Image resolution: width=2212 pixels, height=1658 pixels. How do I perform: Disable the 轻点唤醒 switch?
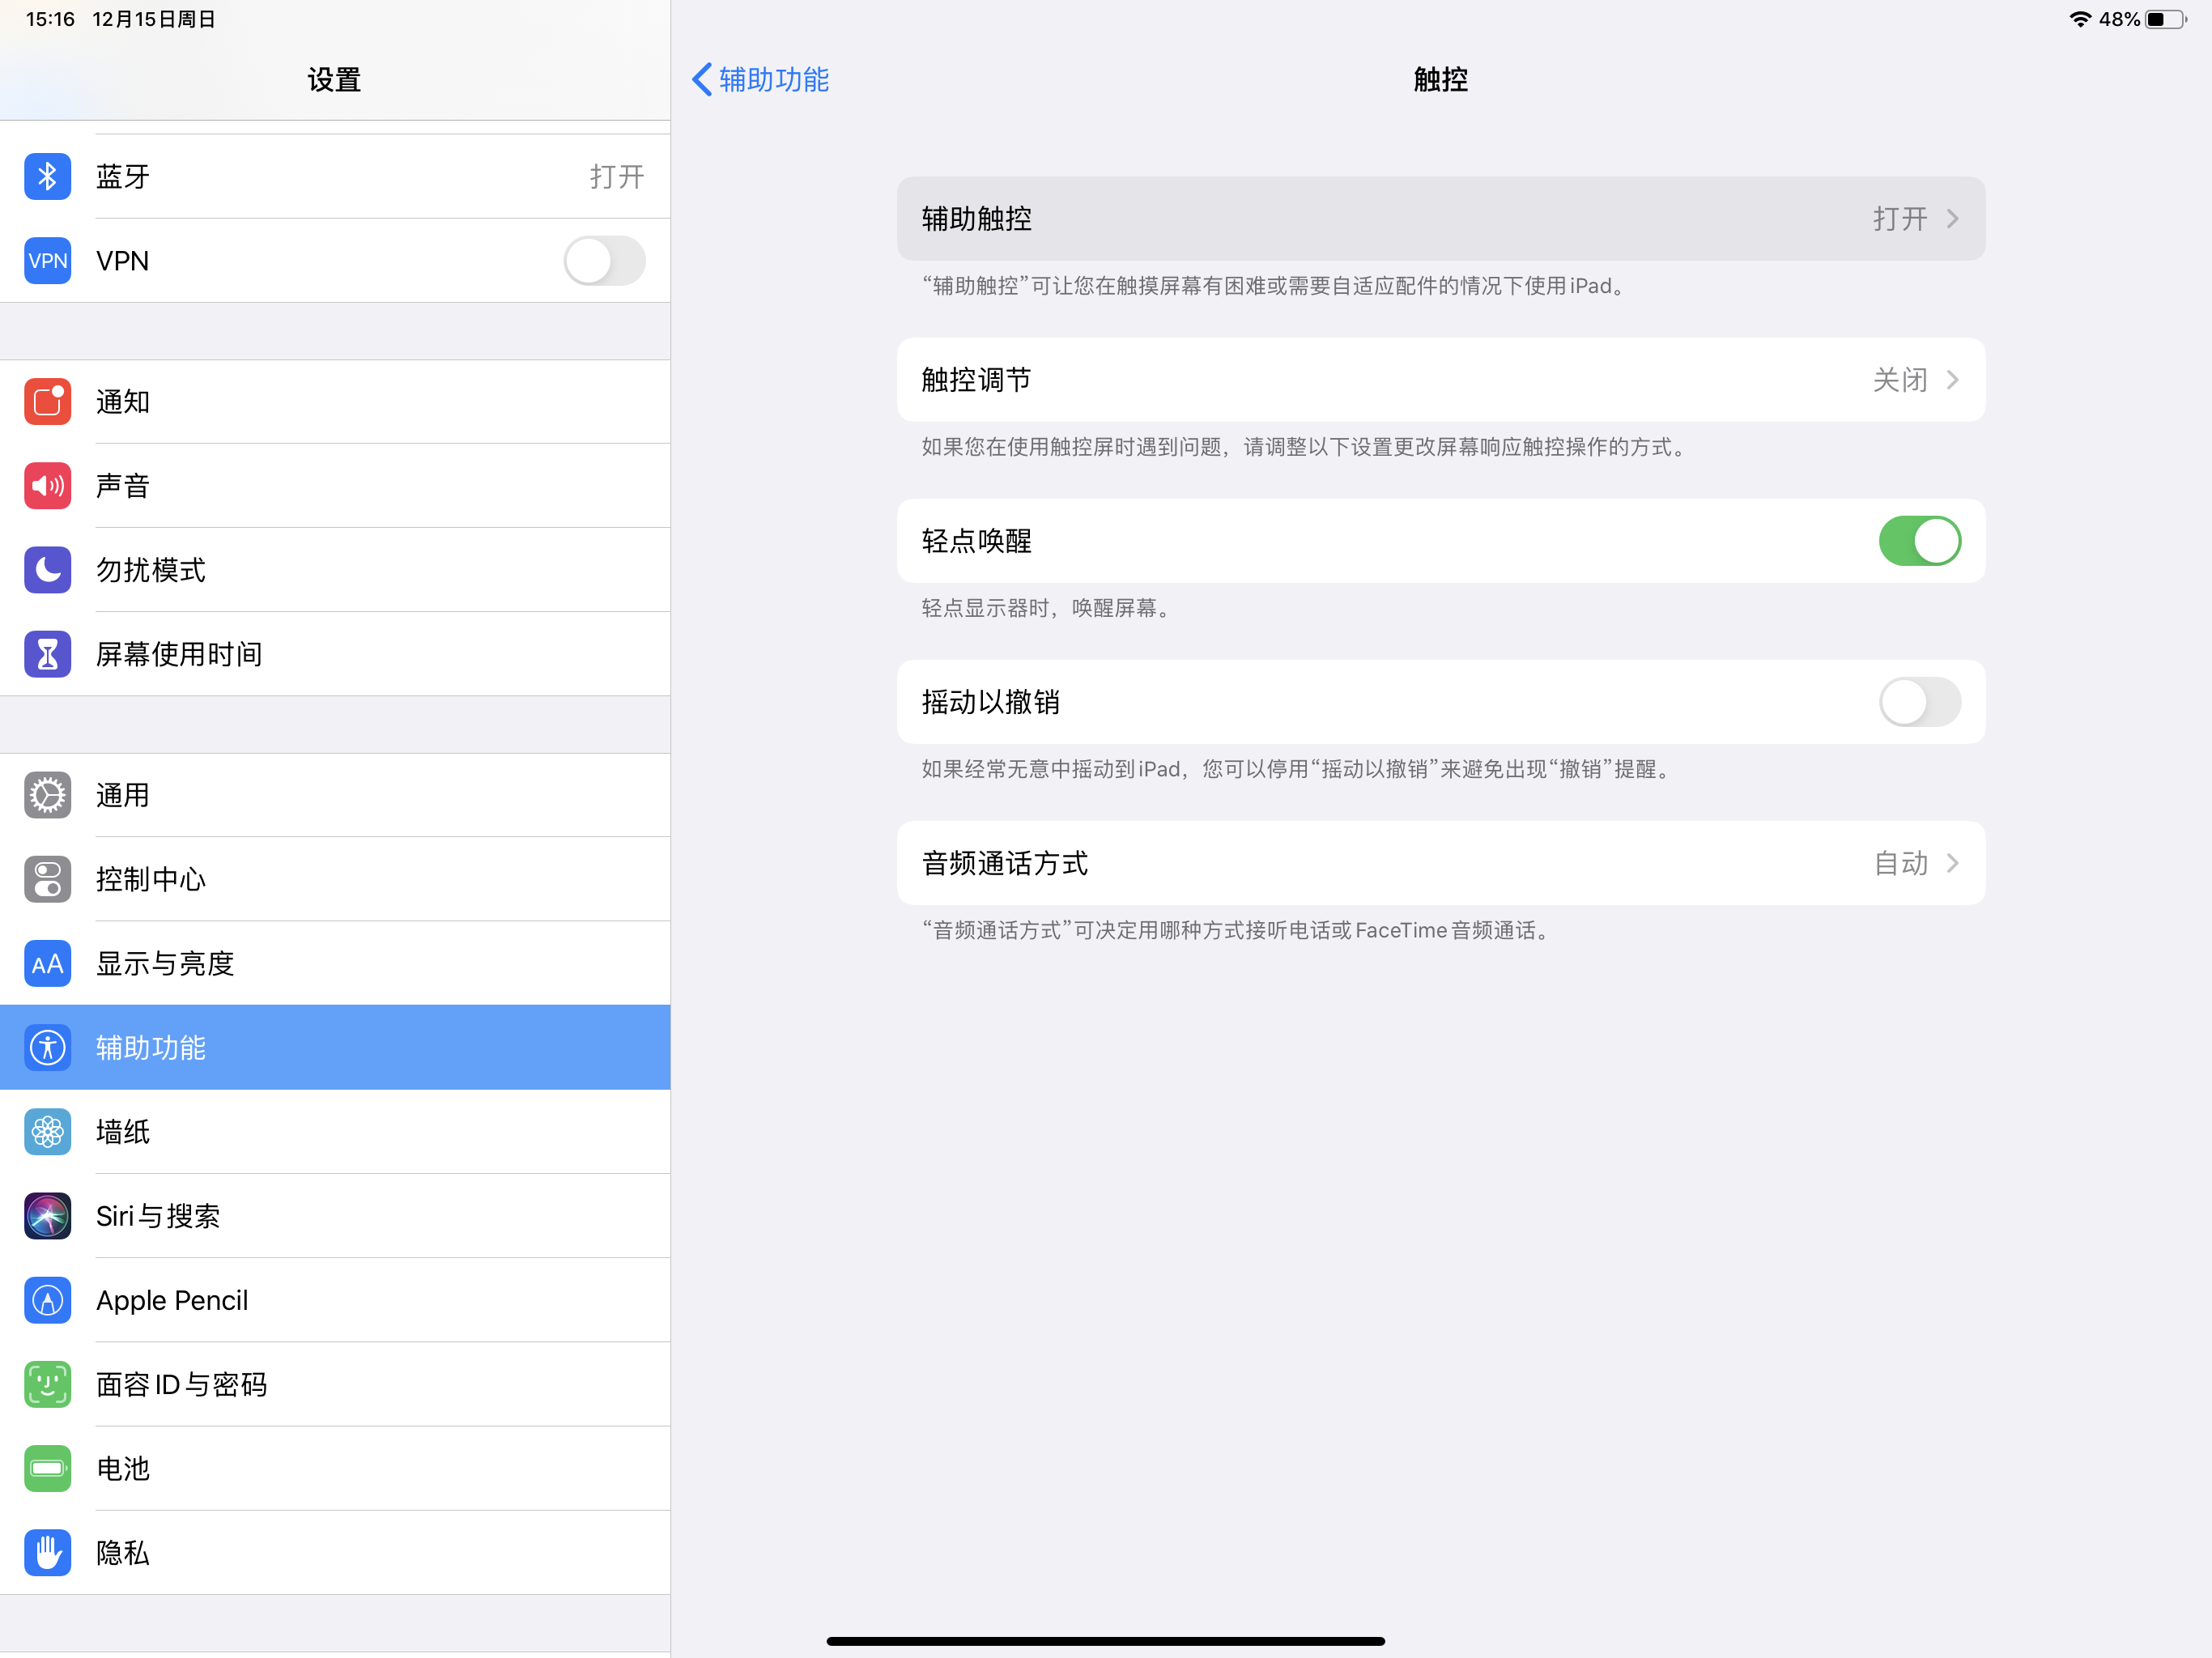tap(1918, 541)
